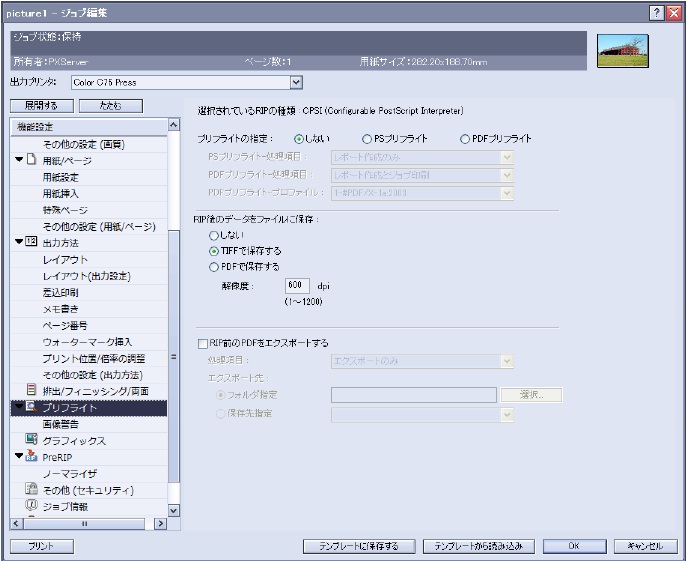Click the 解像度 dpi input field
This screenshot has width=687, height=561.
[297, 285]
